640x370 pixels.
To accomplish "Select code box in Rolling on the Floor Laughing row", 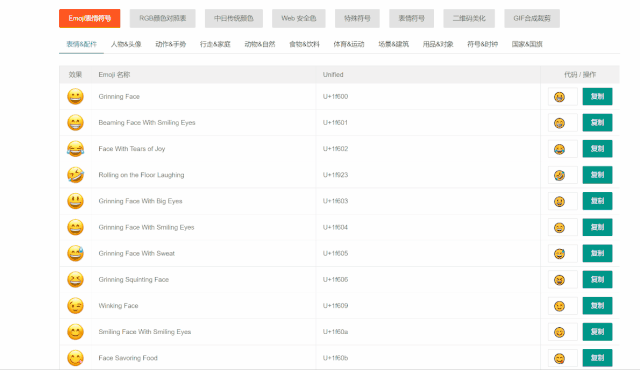I will (x=563, y=175).
